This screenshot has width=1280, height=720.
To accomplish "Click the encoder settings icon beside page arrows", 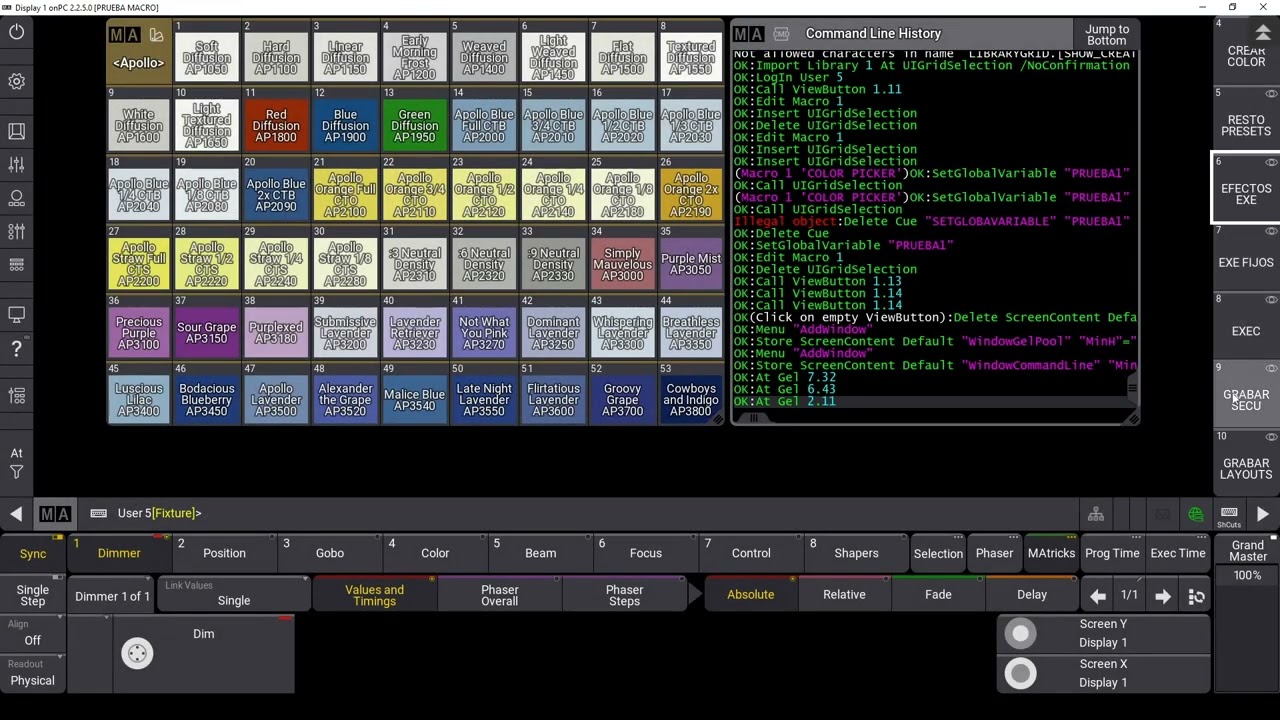I will point(1196,596).
